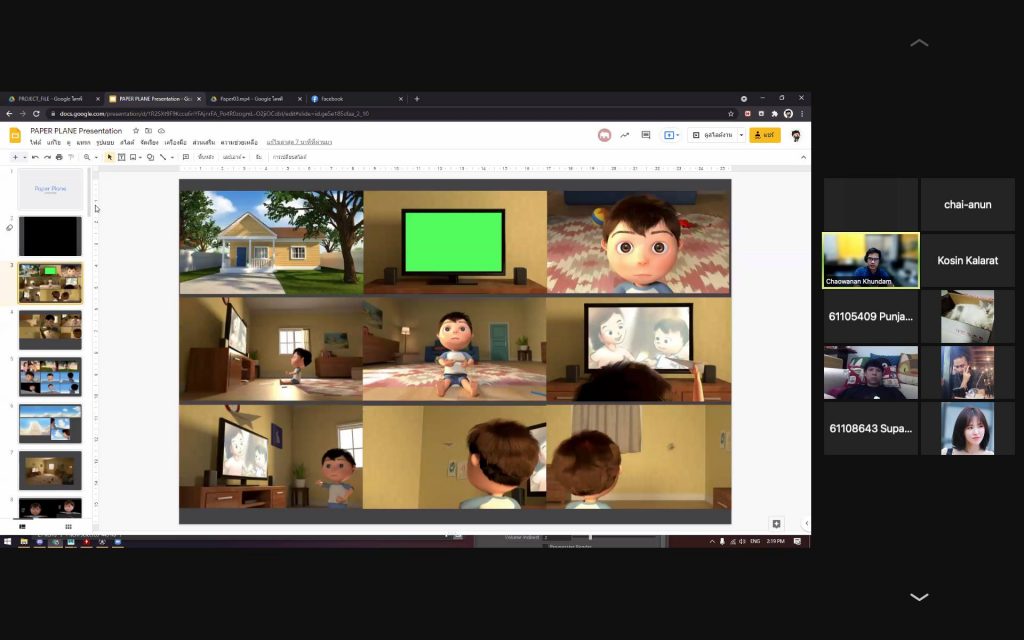Screen dimensions: 1024x640
Task: Click the Explore button at slide bottom right
Action: pos(776,524)
